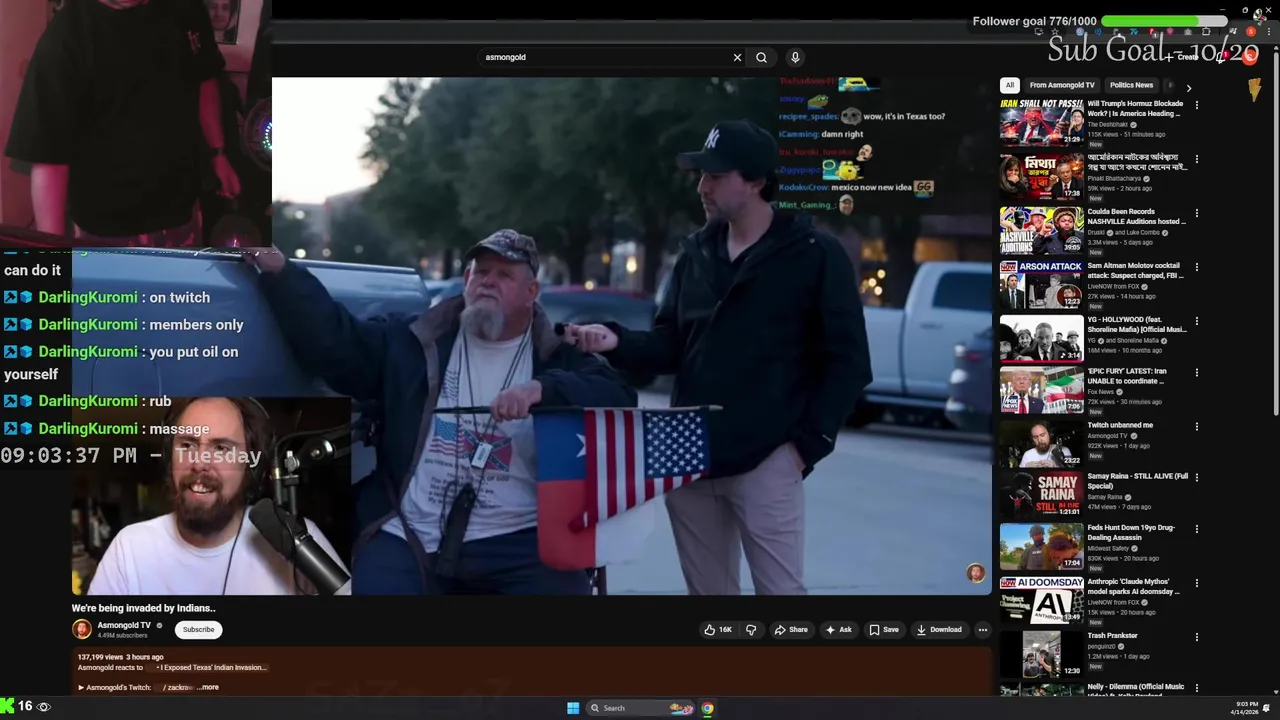Open the Midwest Safety channel link
The image size is (1280, 720).
(x=1110, y=548)
